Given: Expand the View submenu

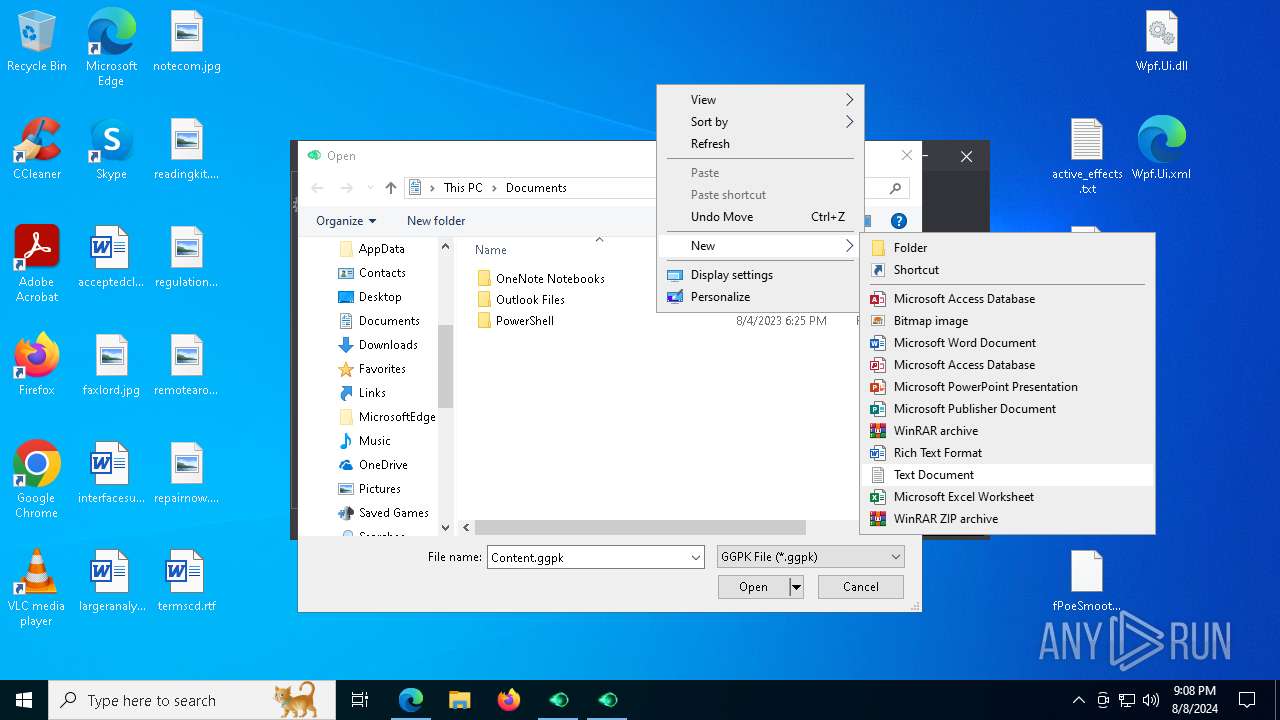Looking at the screenshot, I should click(x=760, y=100).
